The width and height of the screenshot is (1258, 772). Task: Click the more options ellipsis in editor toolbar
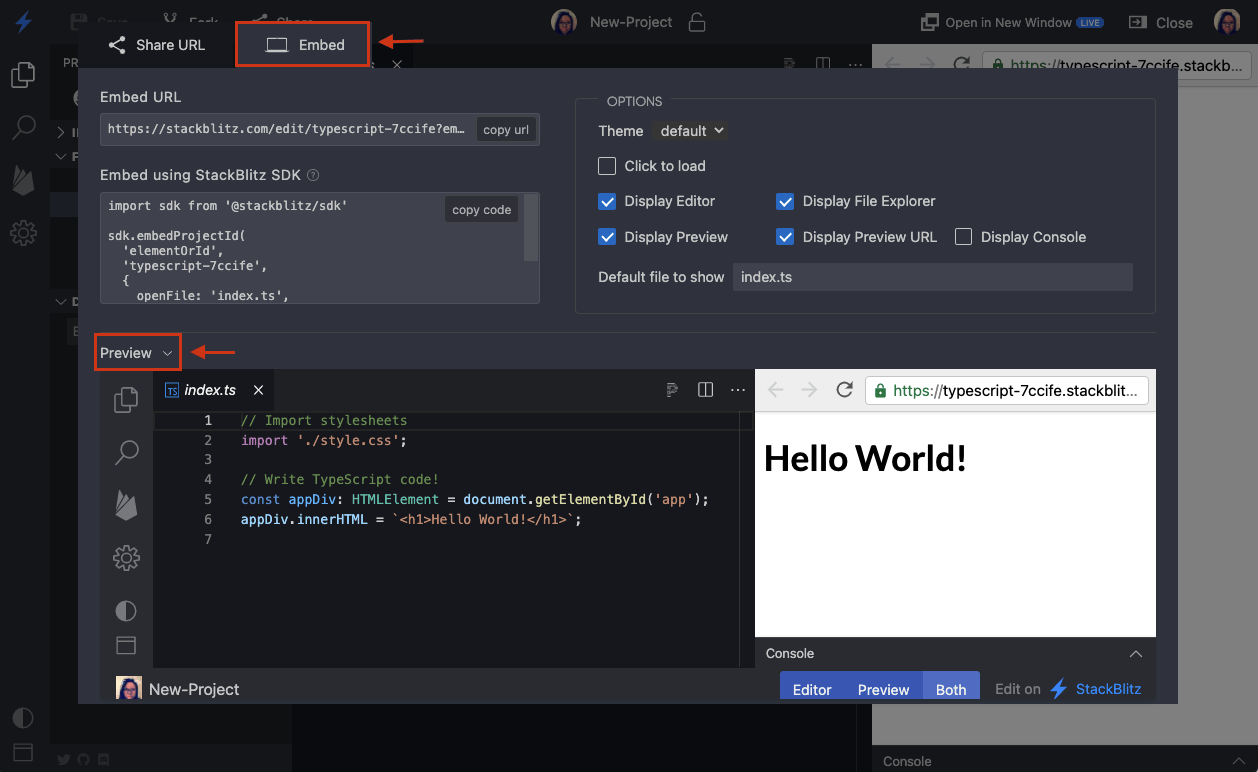[x=738, y=390]
